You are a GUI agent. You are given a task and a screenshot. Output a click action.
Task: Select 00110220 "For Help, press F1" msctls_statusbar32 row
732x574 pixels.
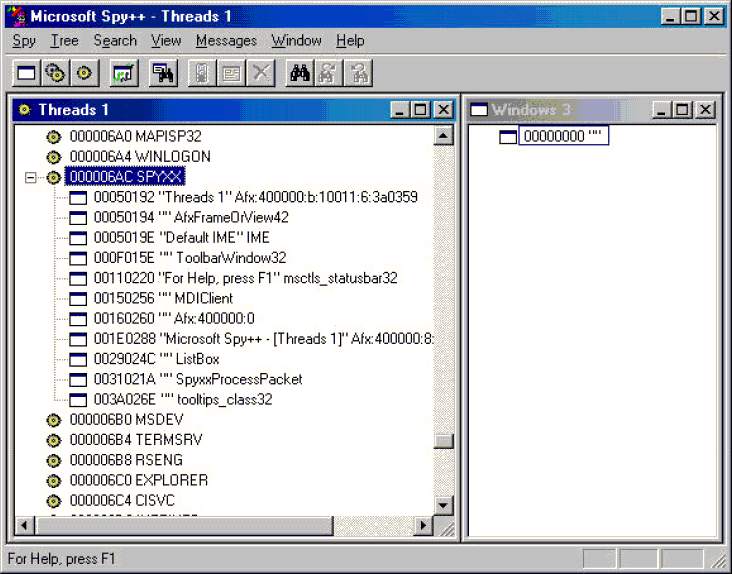[x=245, y=278]
